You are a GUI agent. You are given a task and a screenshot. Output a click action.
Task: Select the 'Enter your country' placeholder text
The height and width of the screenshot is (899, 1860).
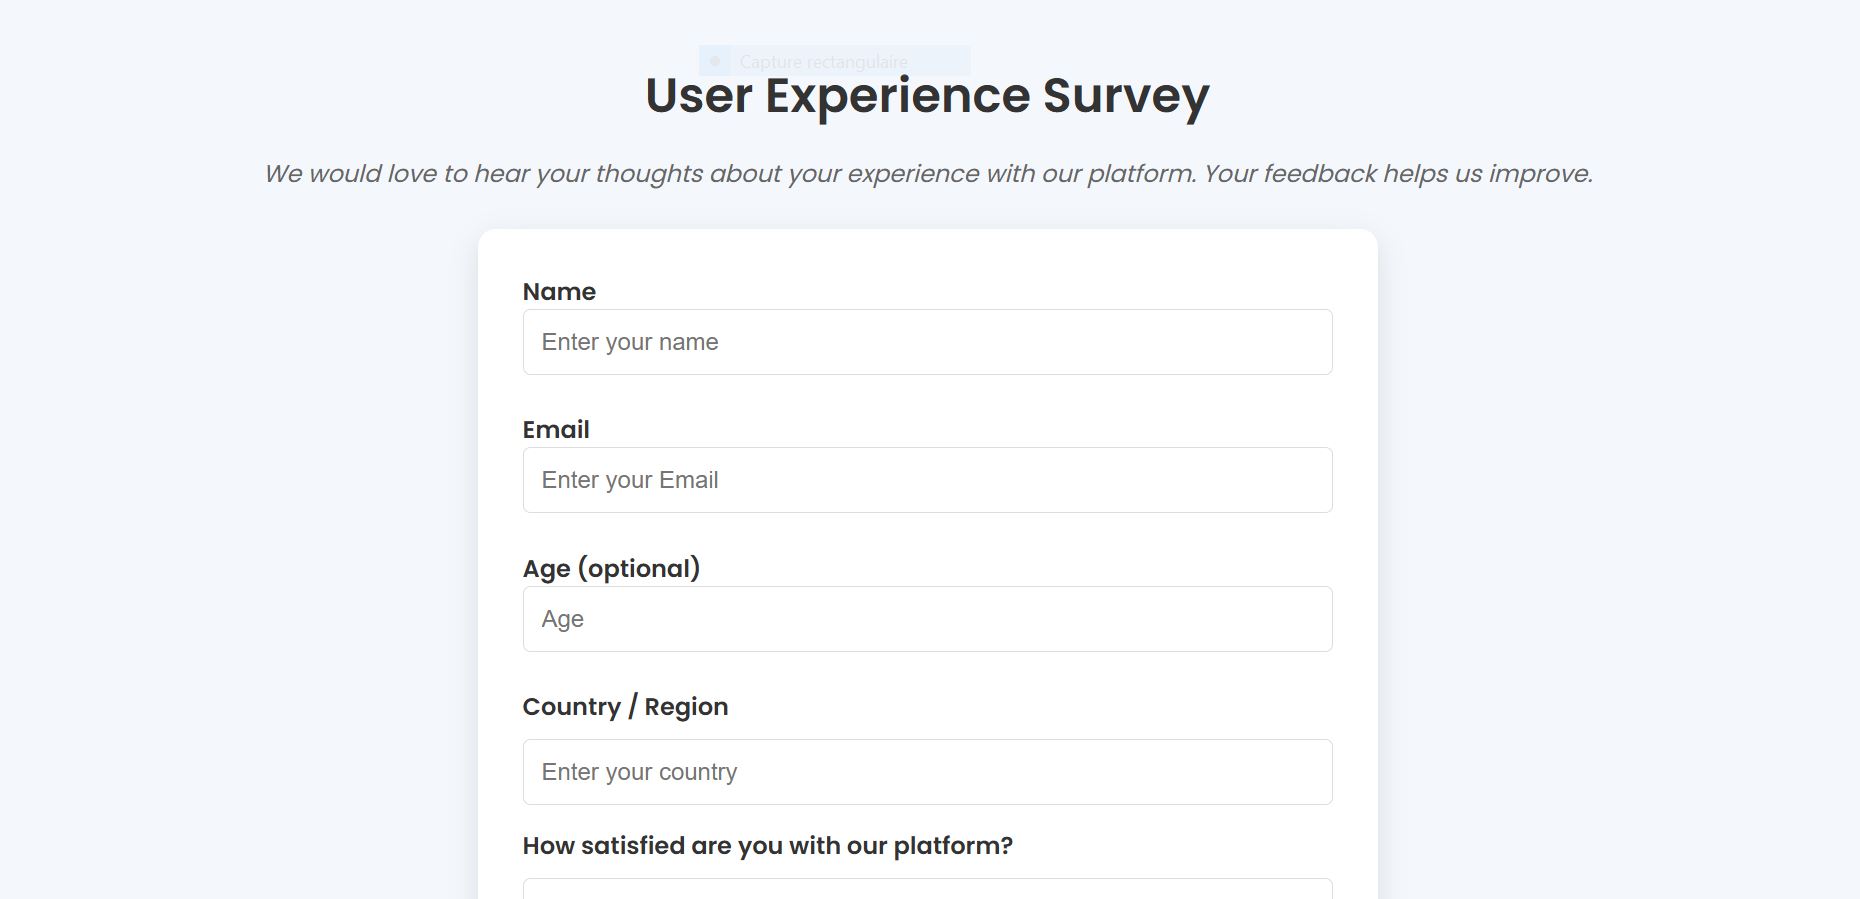[639, 771]
